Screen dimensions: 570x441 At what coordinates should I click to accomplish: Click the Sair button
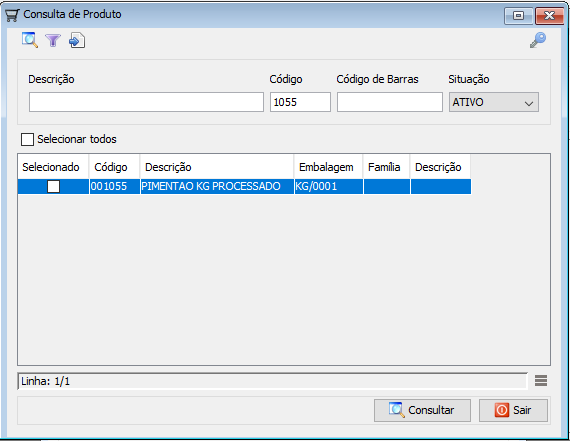pyautogui.click(x=513, y=410)
